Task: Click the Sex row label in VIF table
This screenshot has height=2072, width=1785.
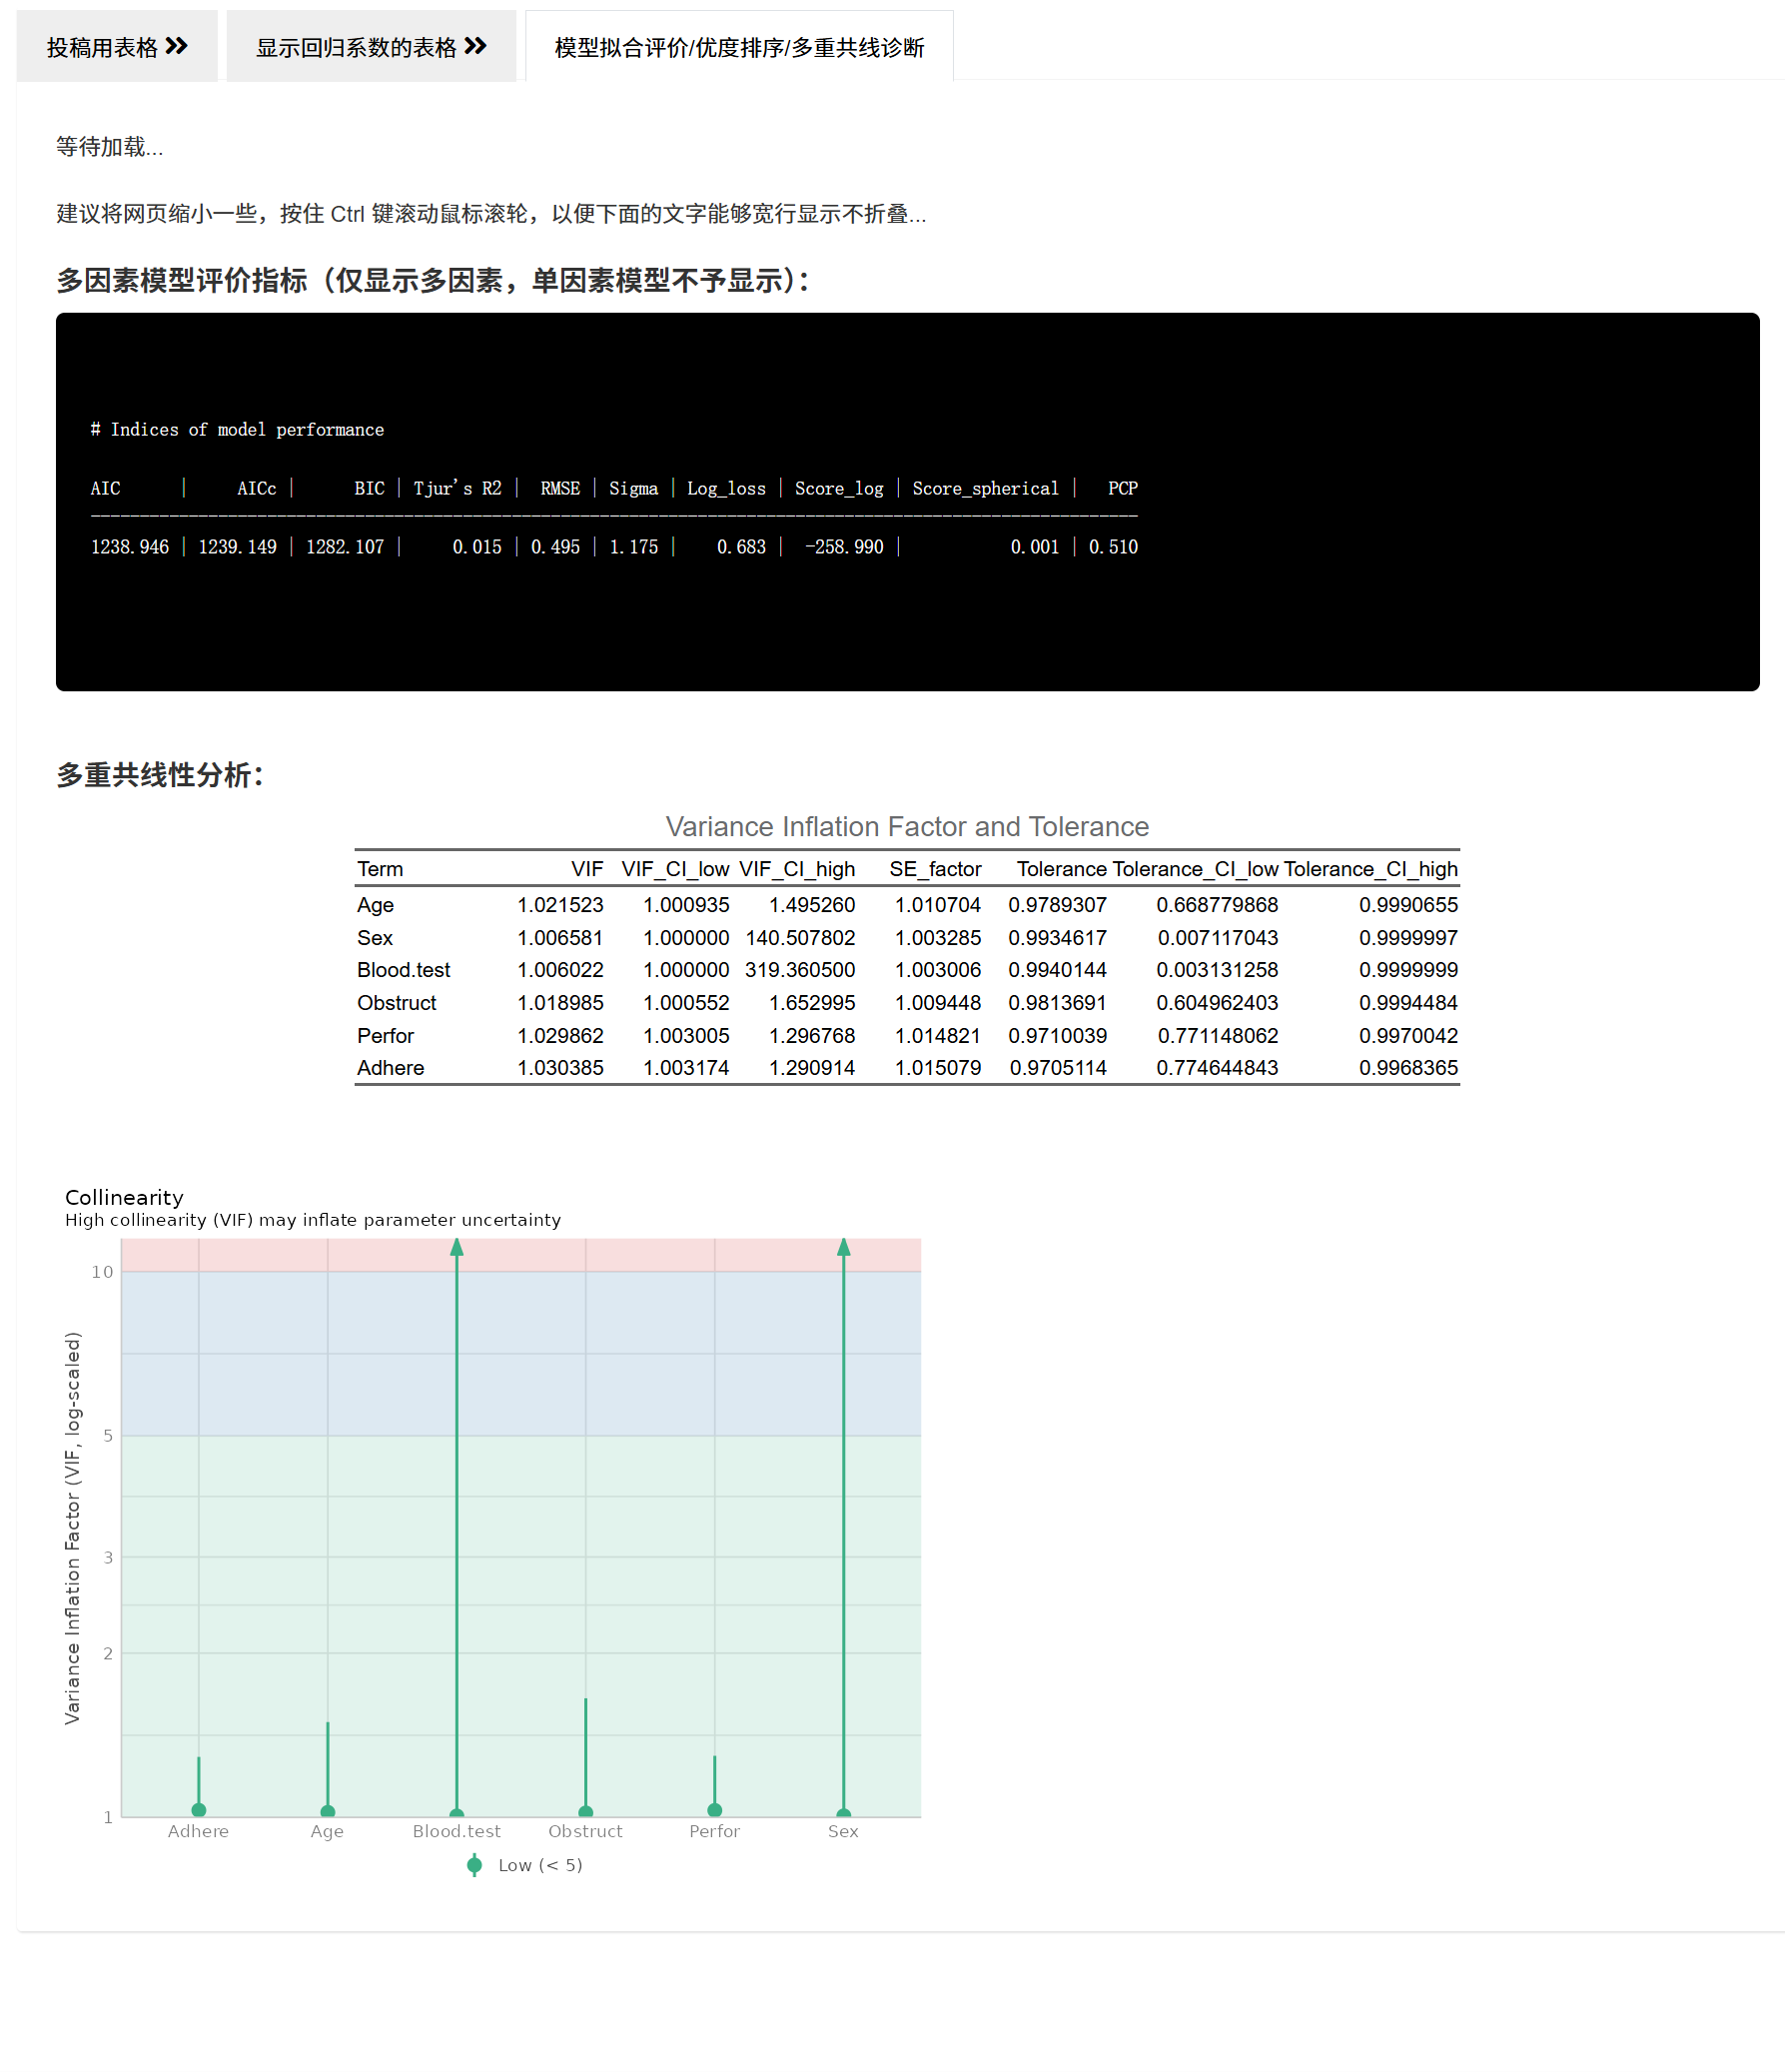Action: coord(375,938)
